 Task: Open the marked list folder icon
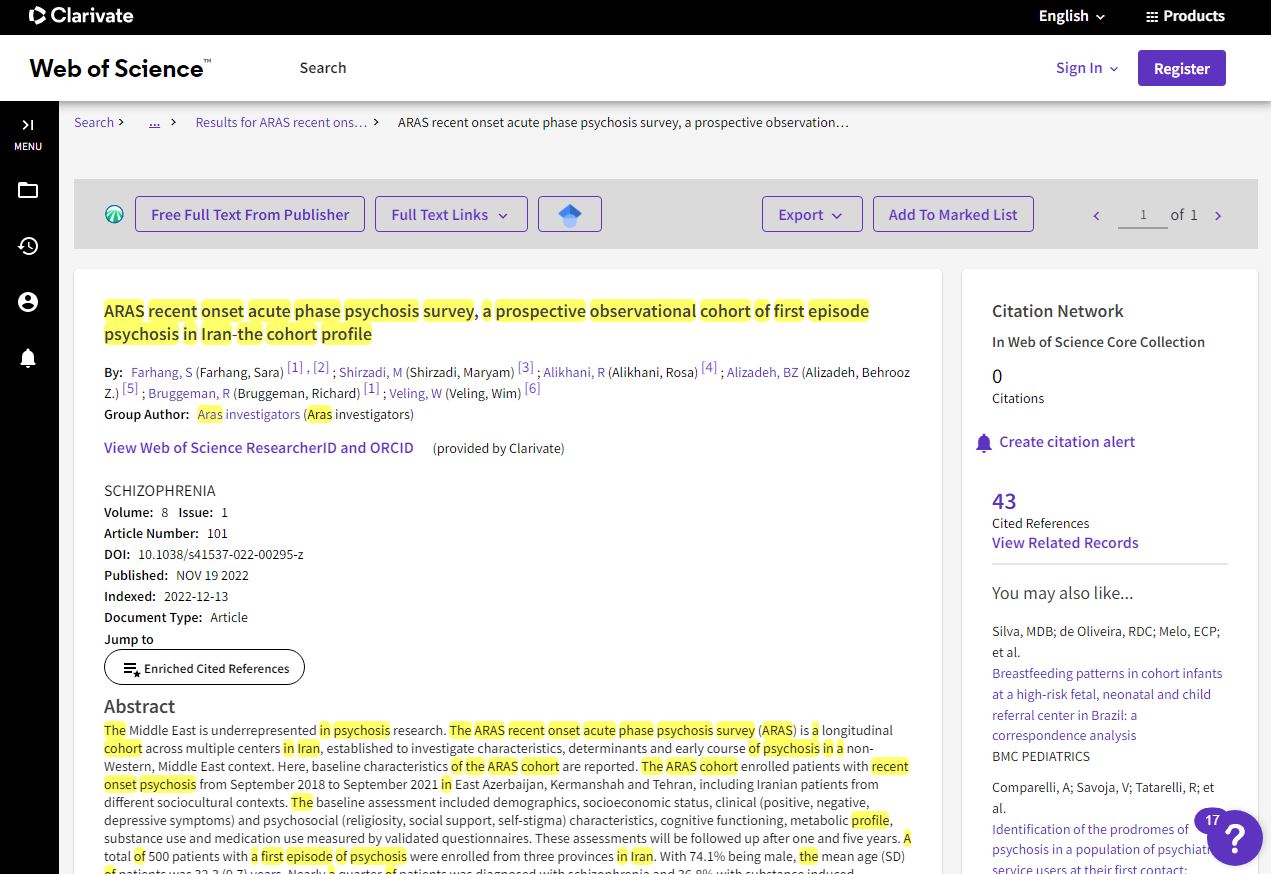[x=28, y=190]
